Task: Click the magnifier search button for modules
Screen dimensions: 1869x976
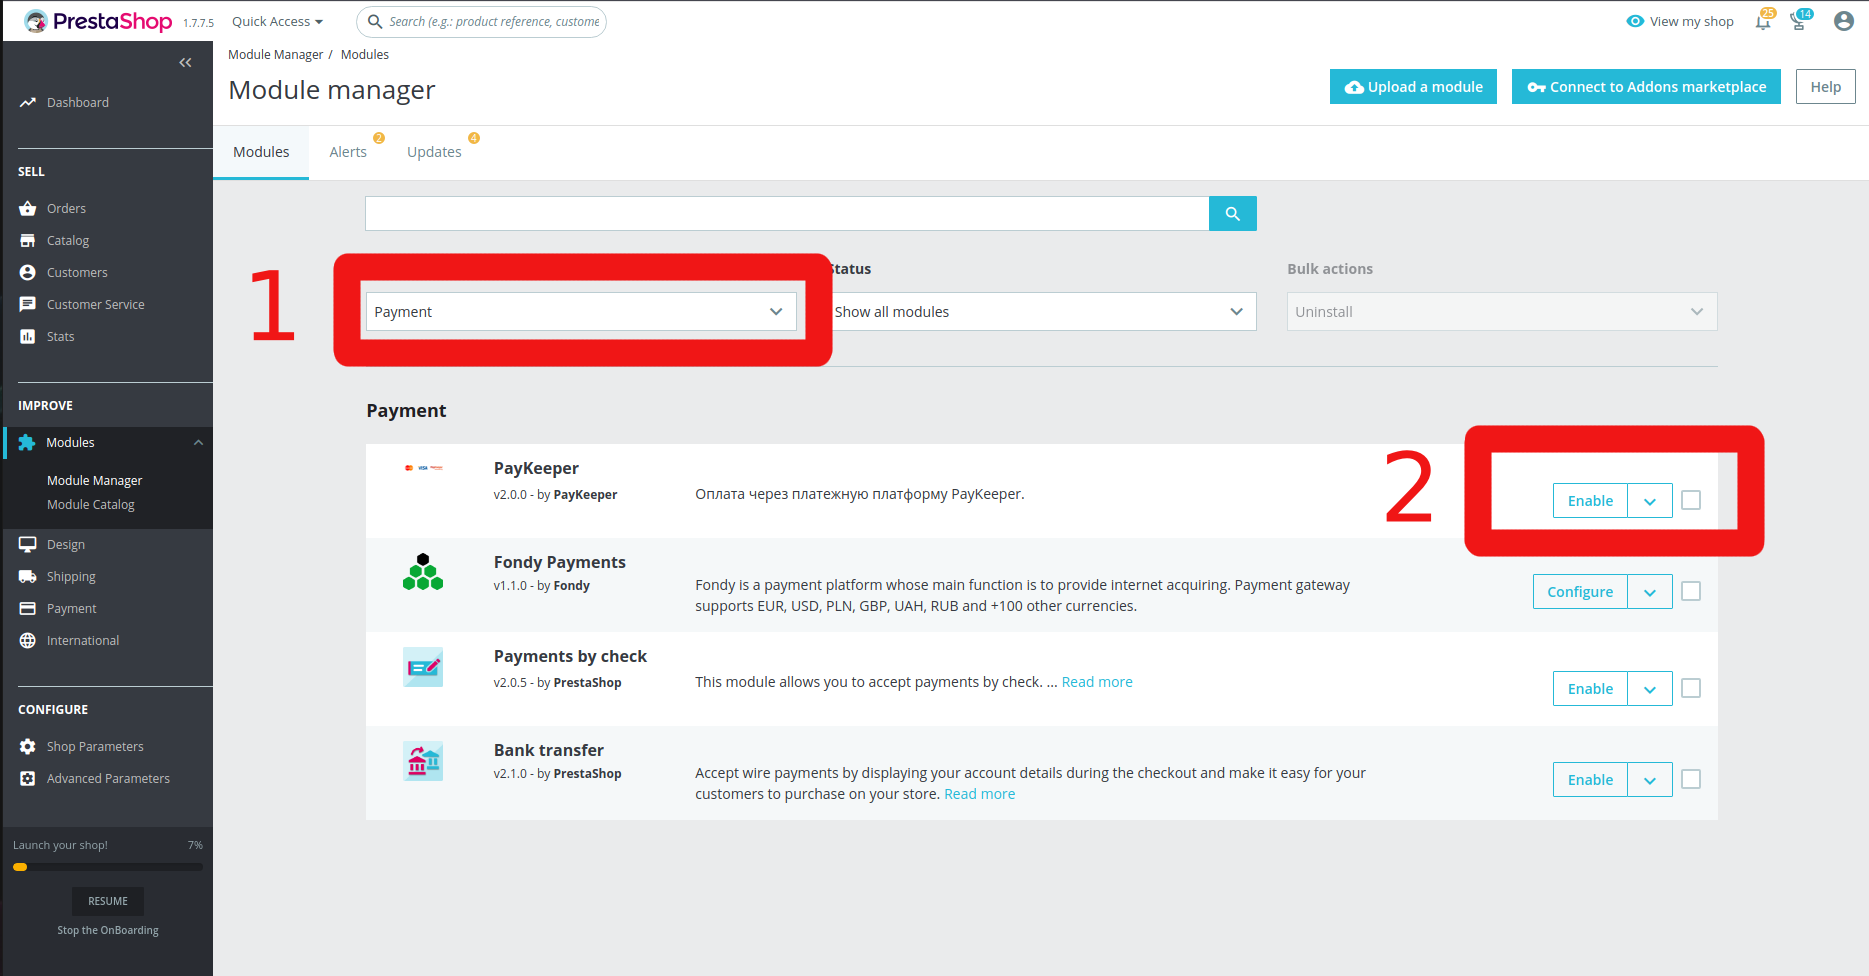Action: (x=1232, y=213)
